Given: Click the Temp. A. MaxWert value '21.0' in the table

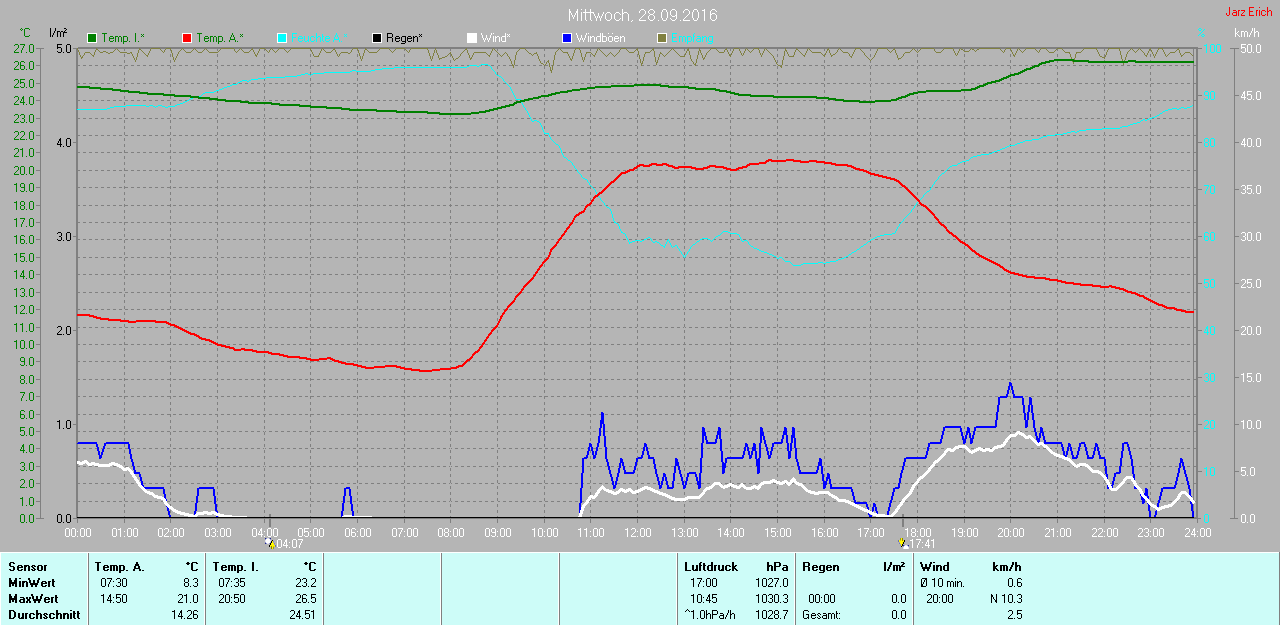Looking at the screenshot, I should click(x=187, y=599).
